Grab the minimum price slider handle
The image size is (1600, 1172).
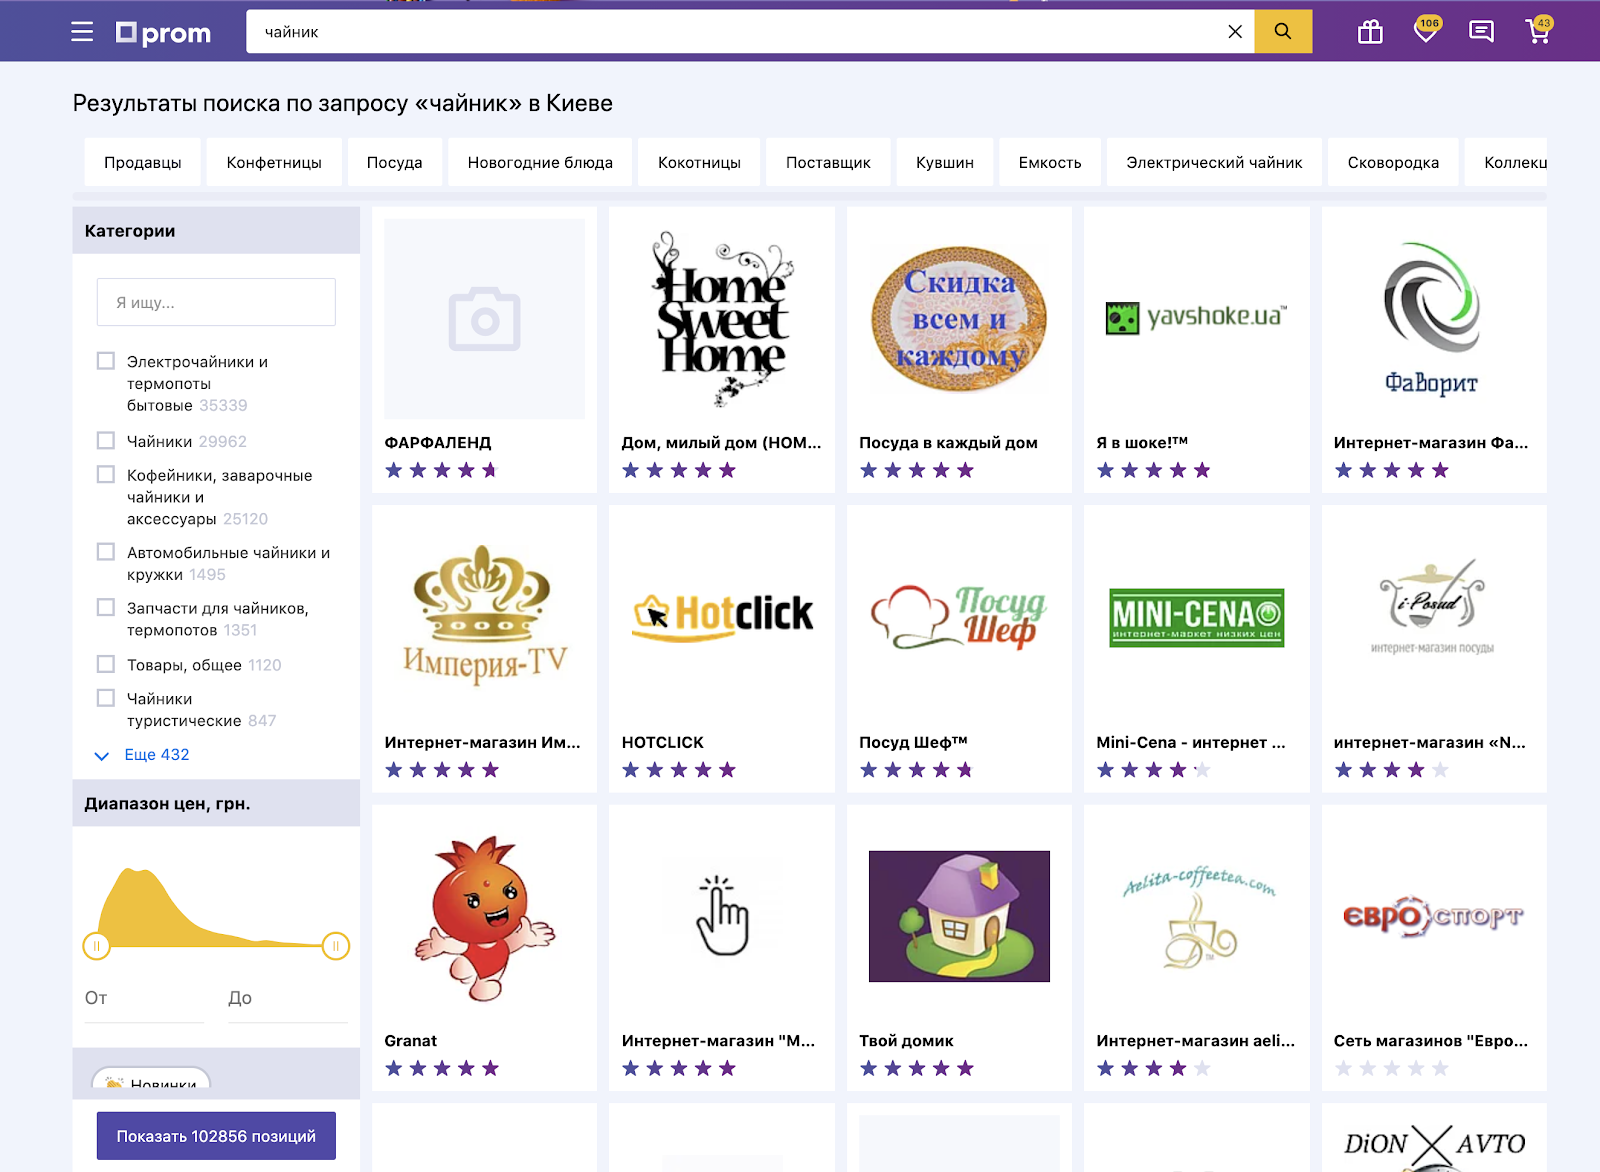[96, 945]
